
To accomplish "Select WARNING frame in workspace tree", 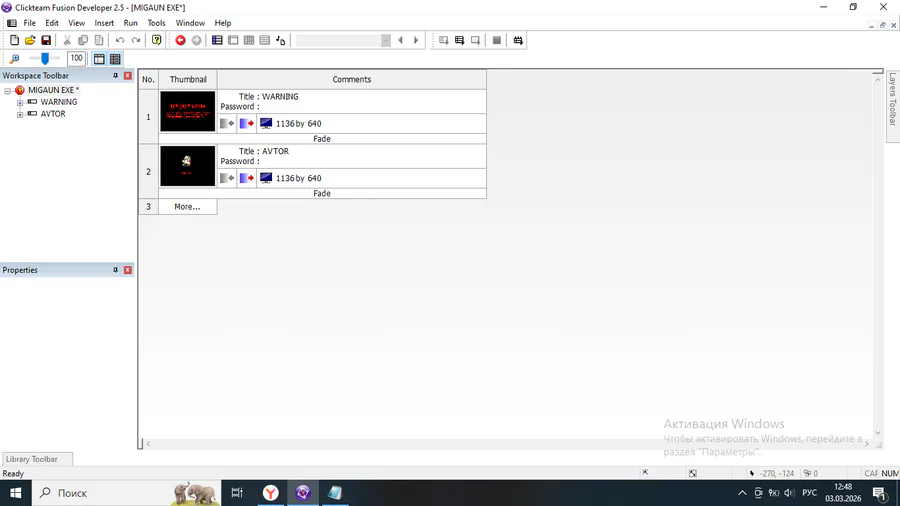I will coord(59,102).
